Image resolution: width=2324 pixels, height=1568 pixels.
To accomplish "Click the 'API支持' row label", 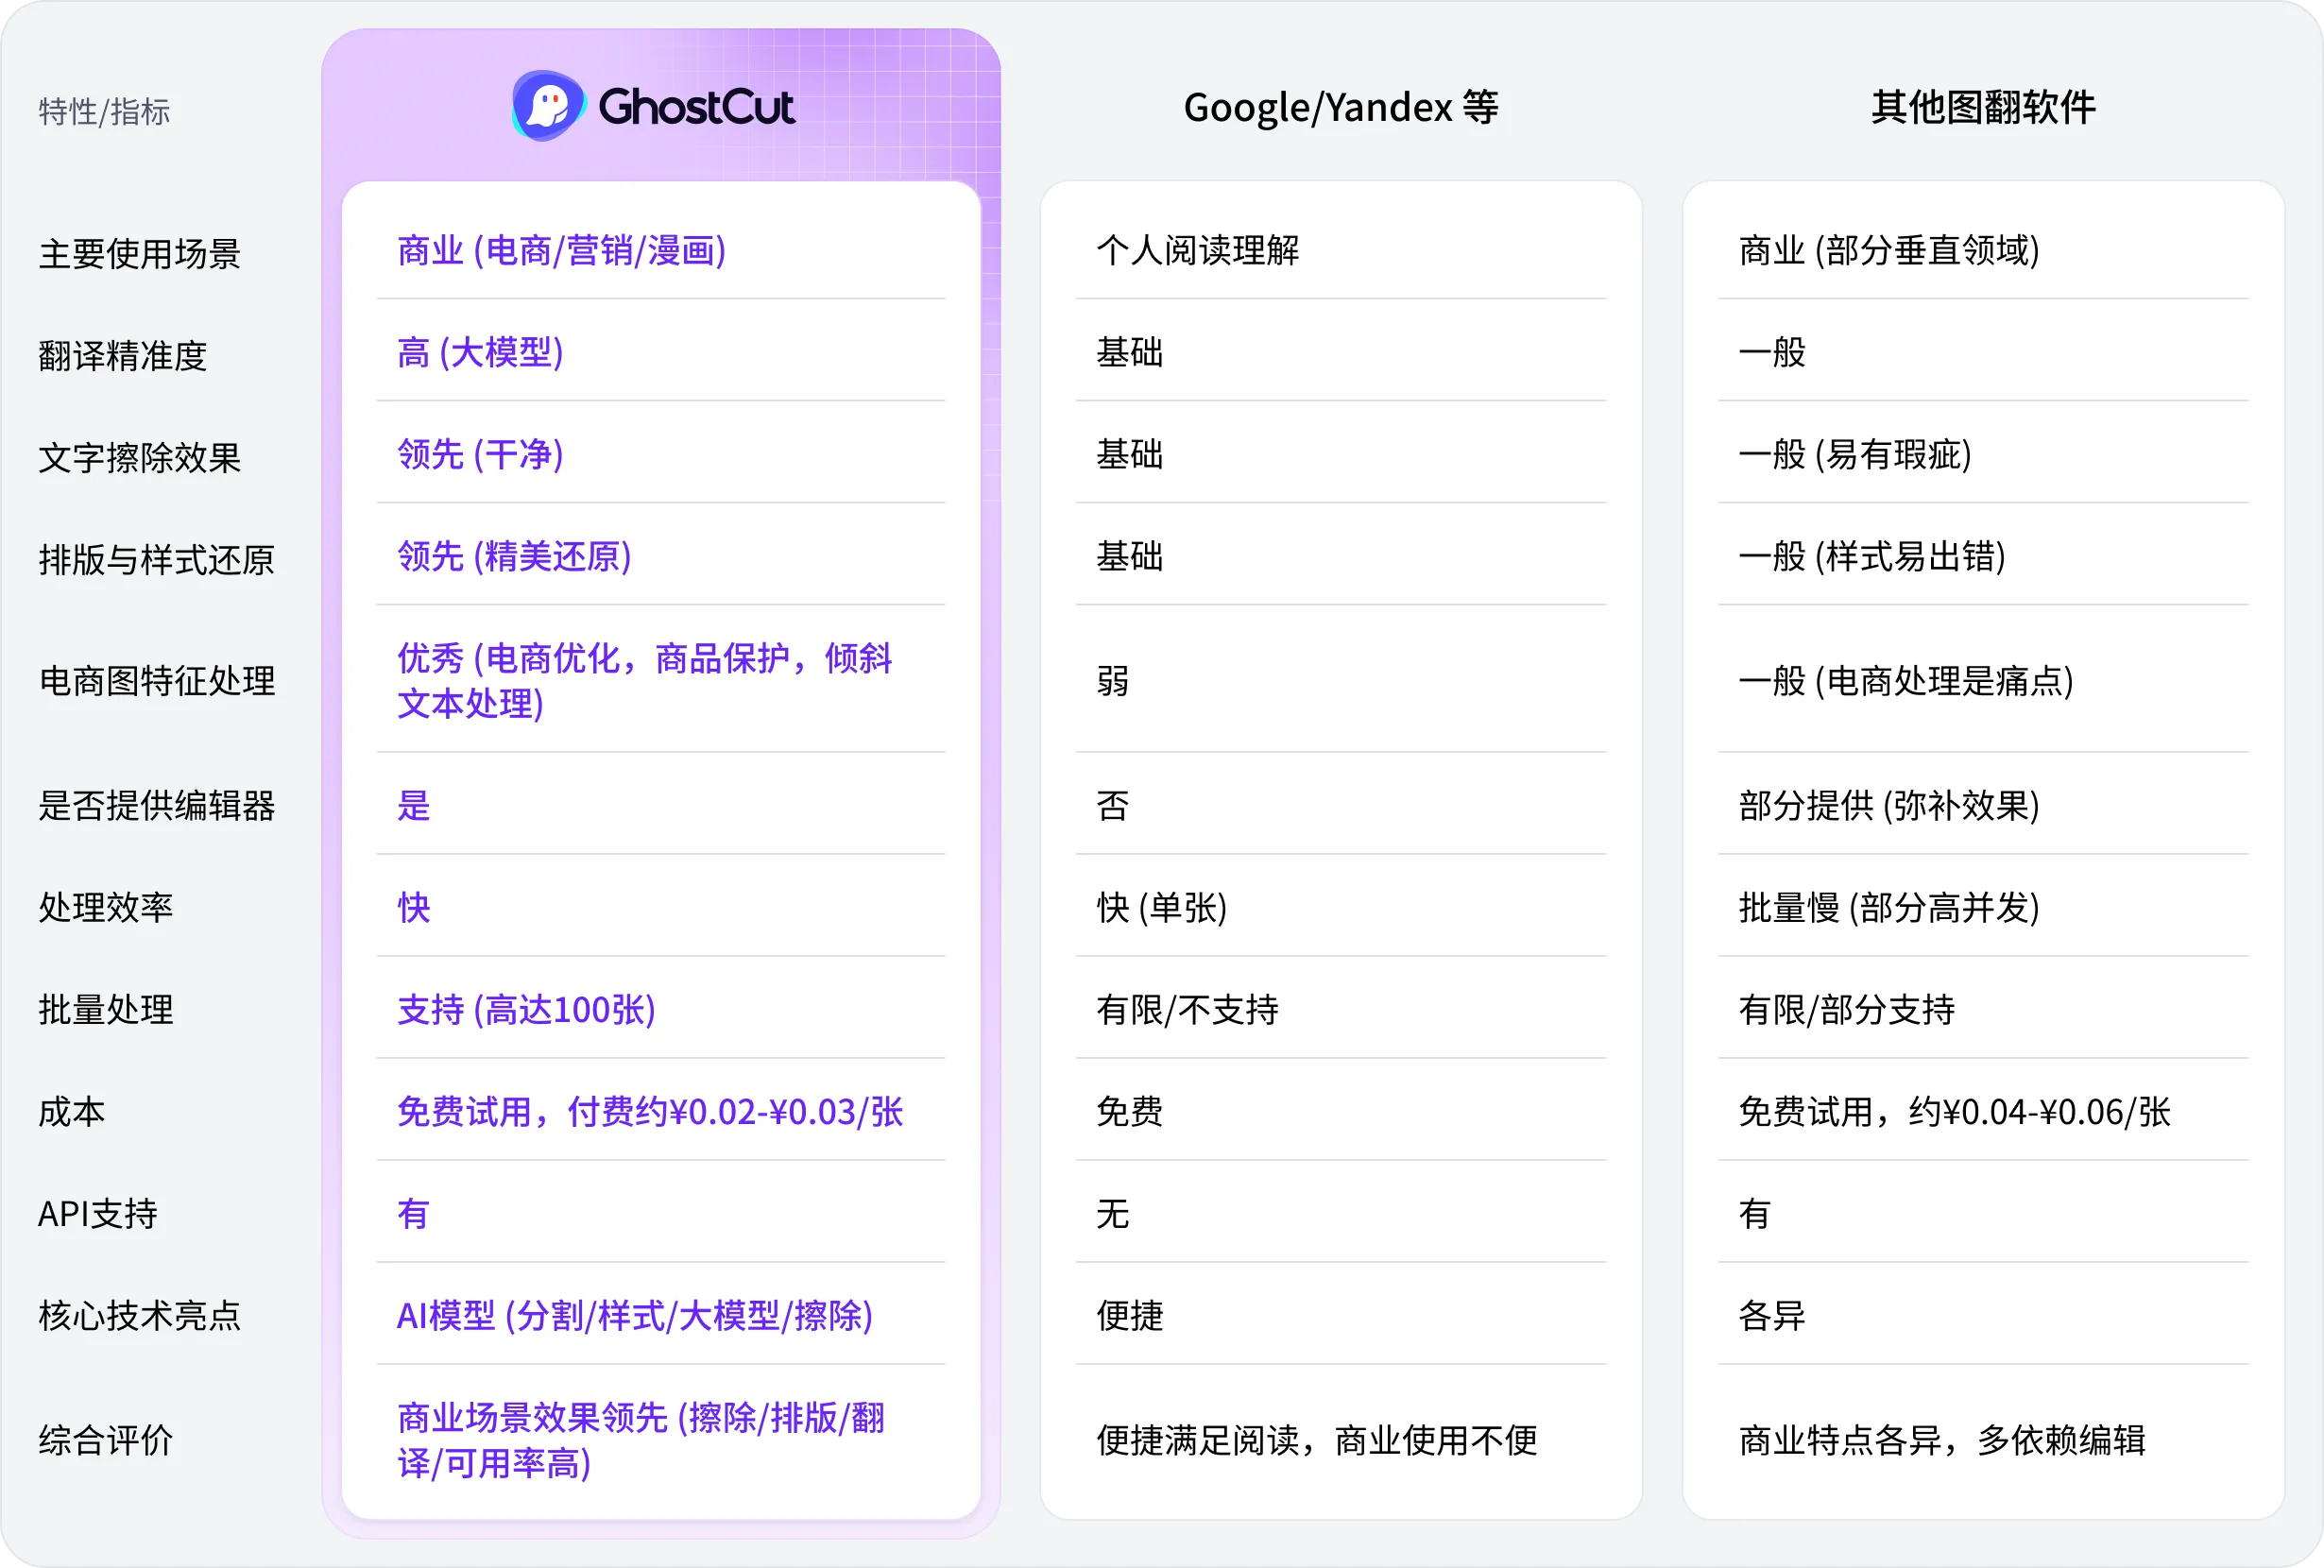I will click(98, 1214).
